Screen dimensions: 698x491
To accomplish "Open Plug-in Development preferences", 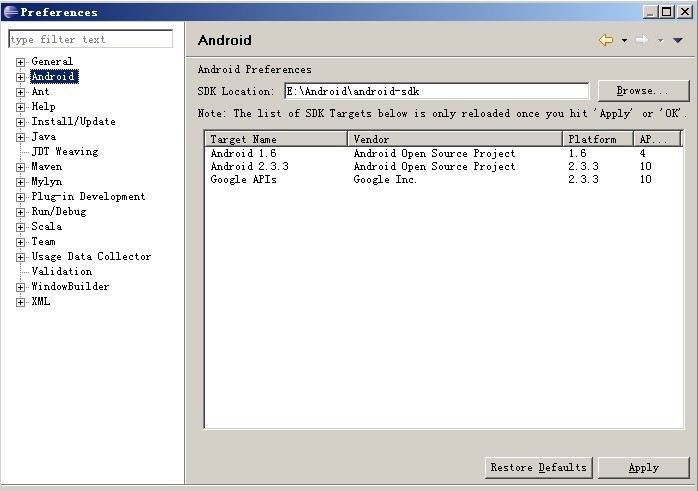I will (x=88, y=197).
